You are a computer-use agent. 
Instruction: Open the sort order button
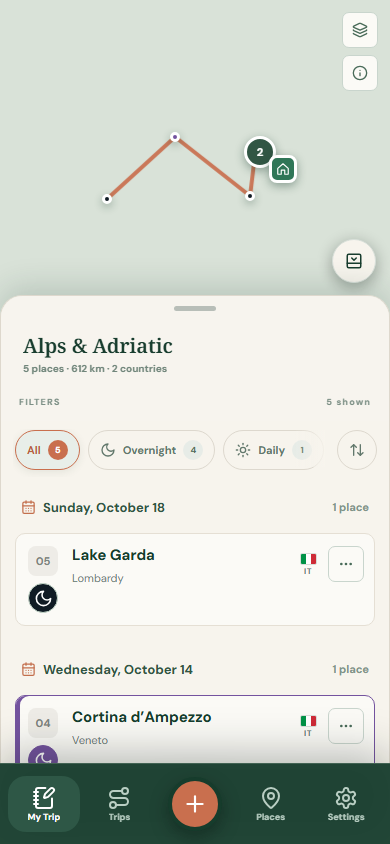(357, 450)
